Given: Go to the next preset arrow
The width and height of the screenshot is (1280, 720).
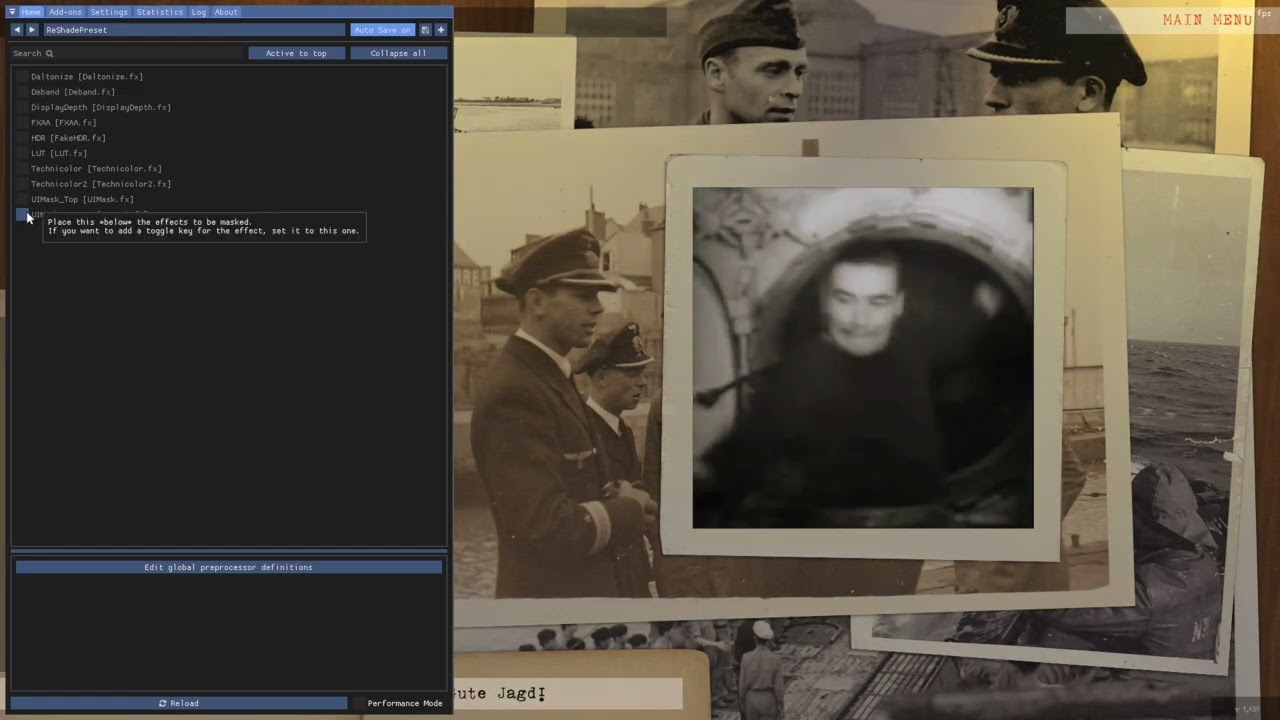Looking at the screenshot, I should (x=32, y=30).
